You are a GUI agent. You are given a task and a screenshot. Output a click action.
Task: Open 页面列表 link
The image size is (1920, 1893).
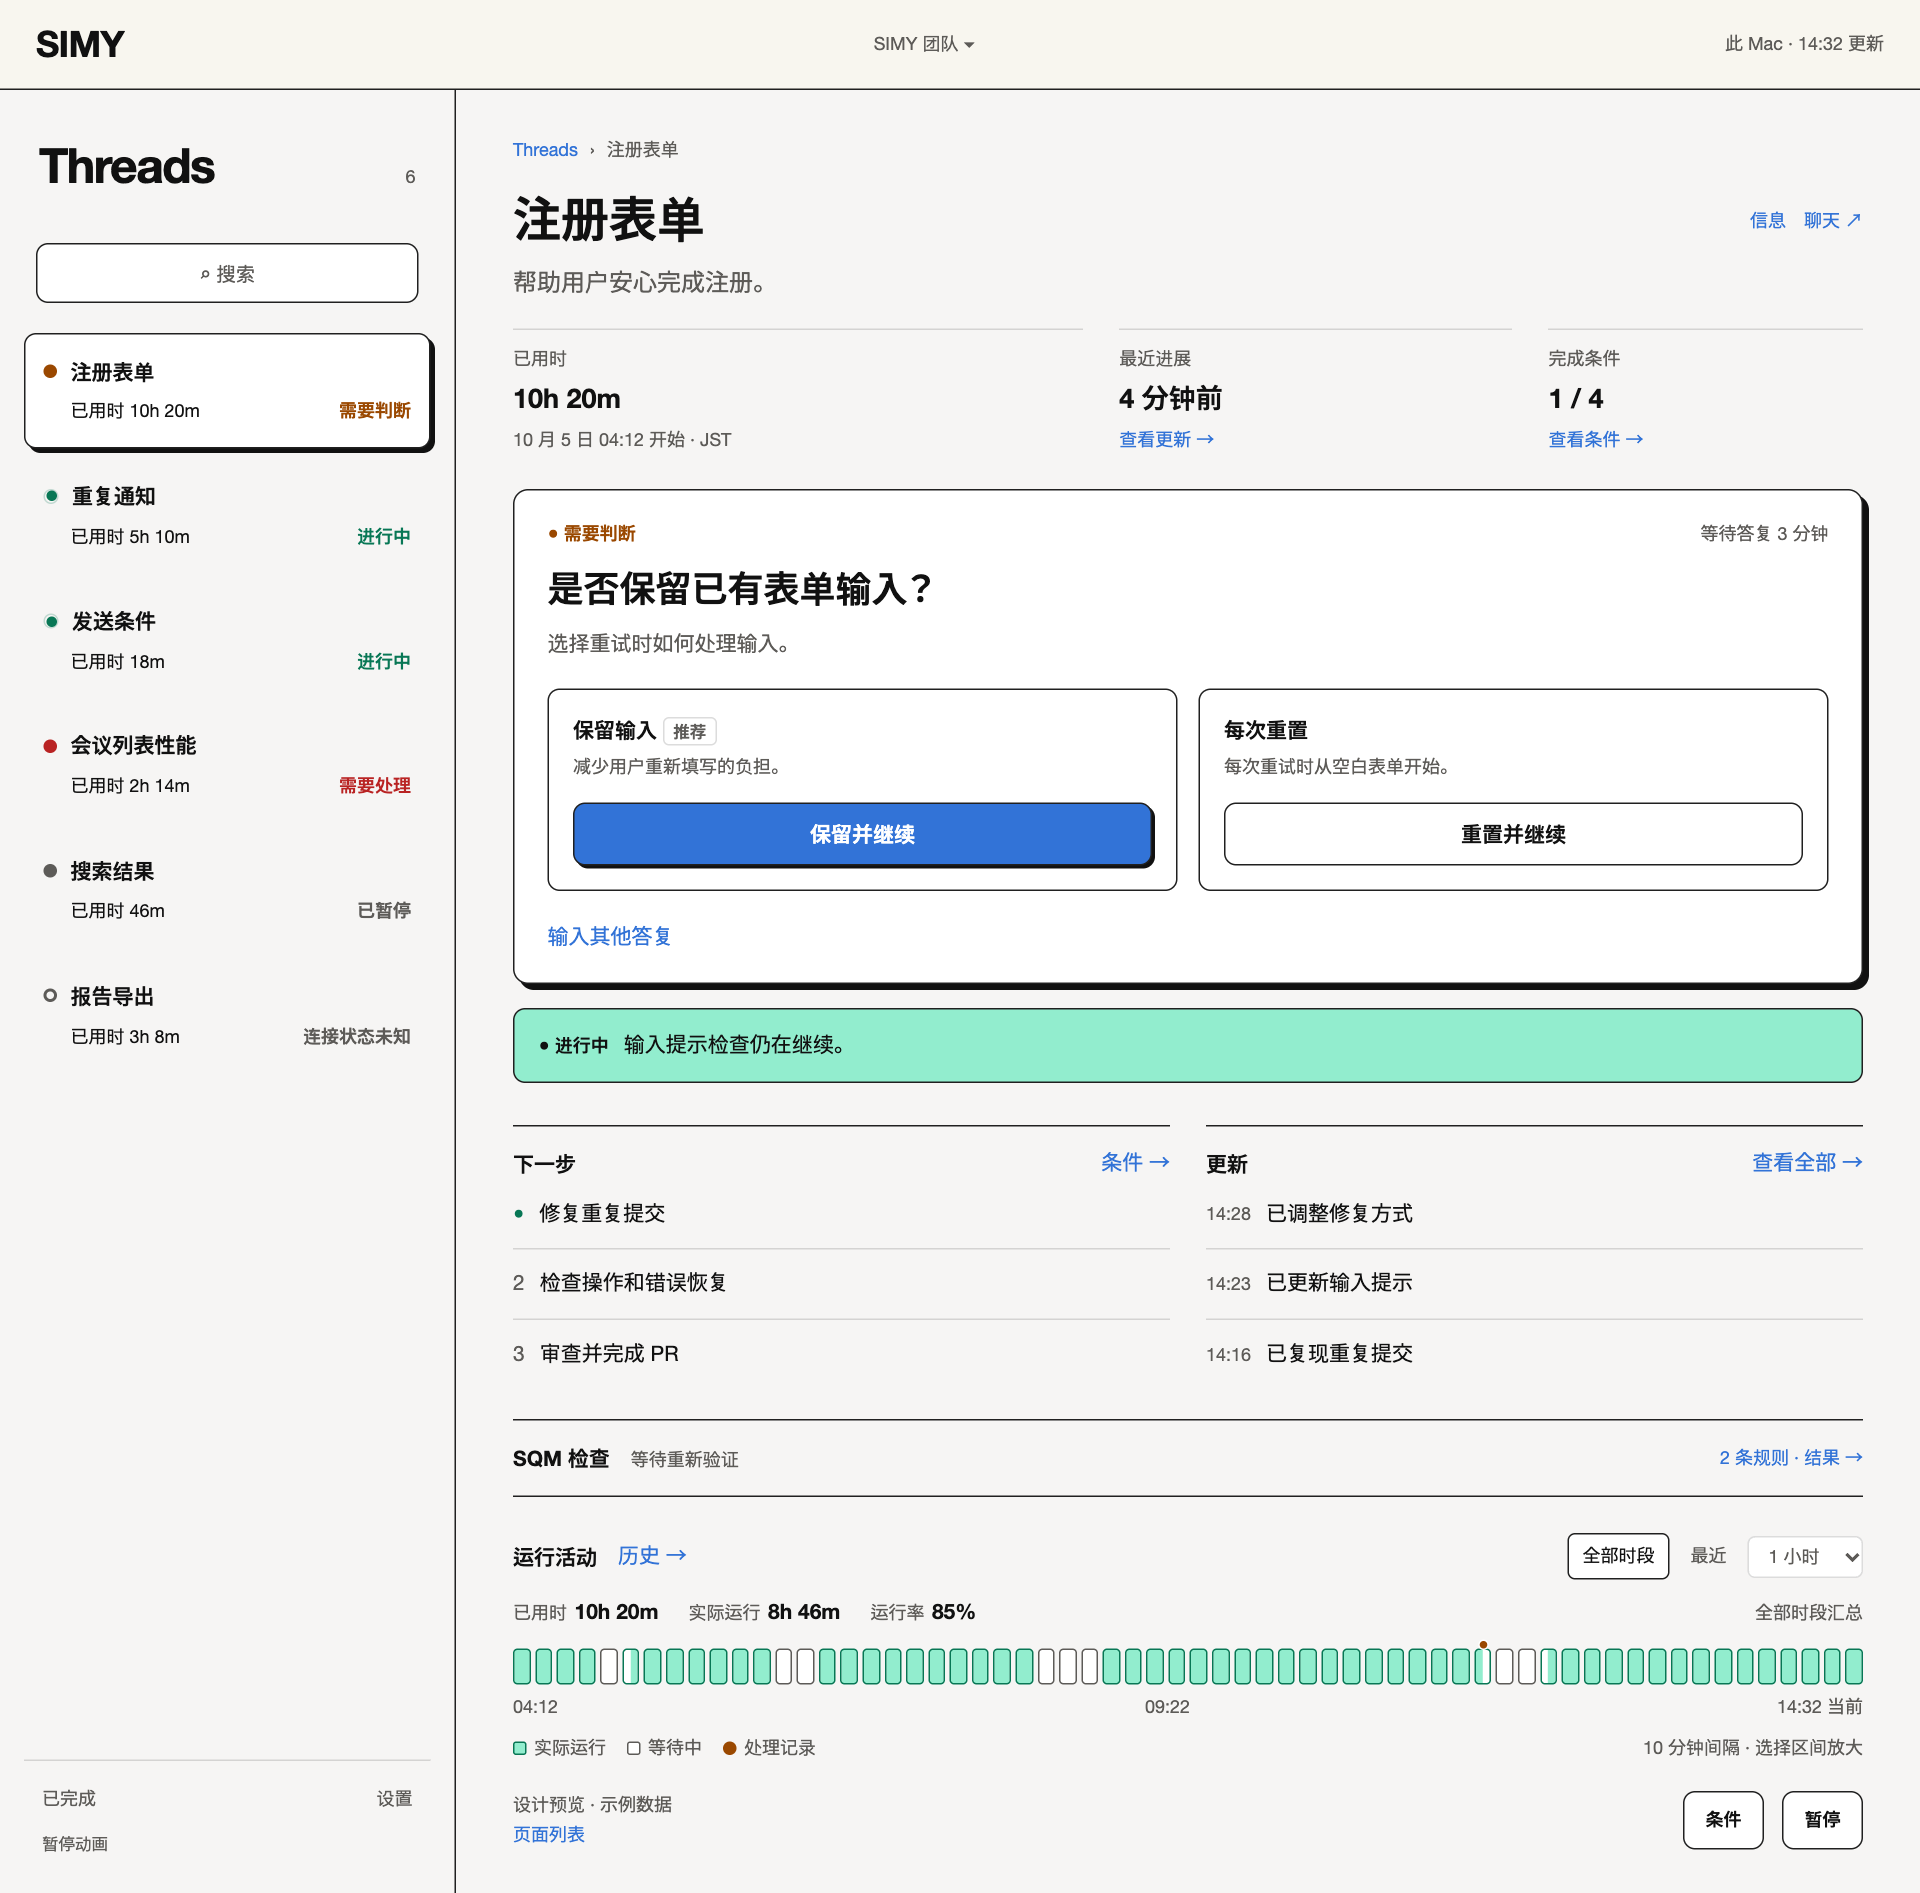(x=549, y=1834)
